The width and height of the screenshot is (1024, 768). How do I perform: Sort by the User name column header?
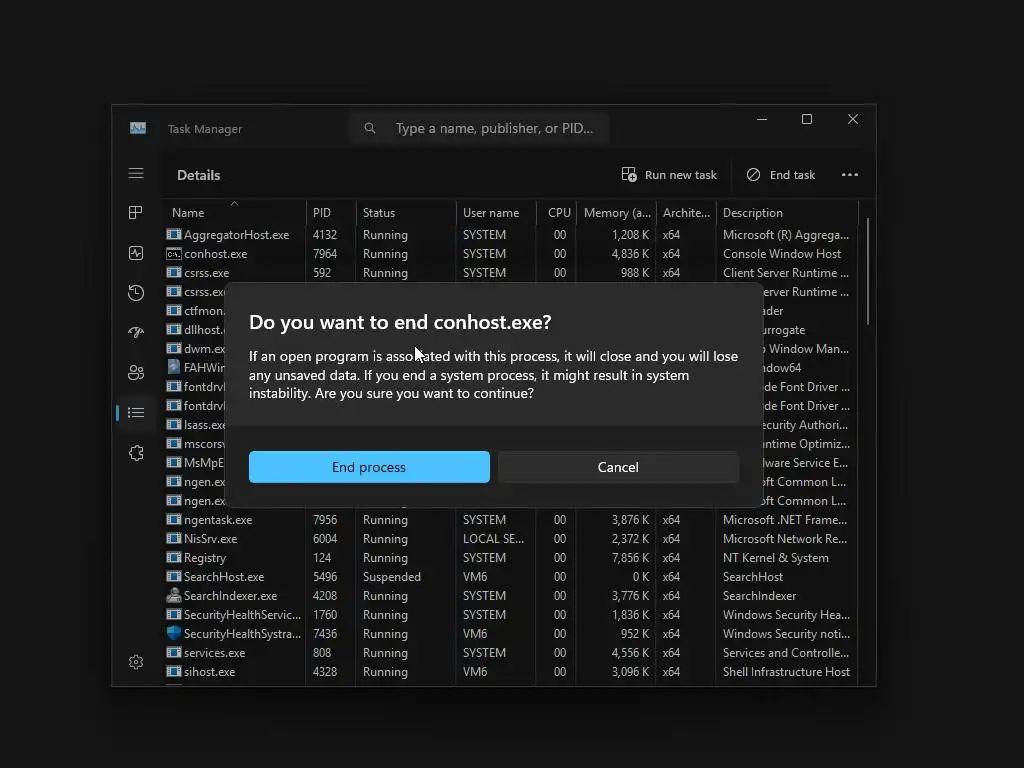point(496,212)
